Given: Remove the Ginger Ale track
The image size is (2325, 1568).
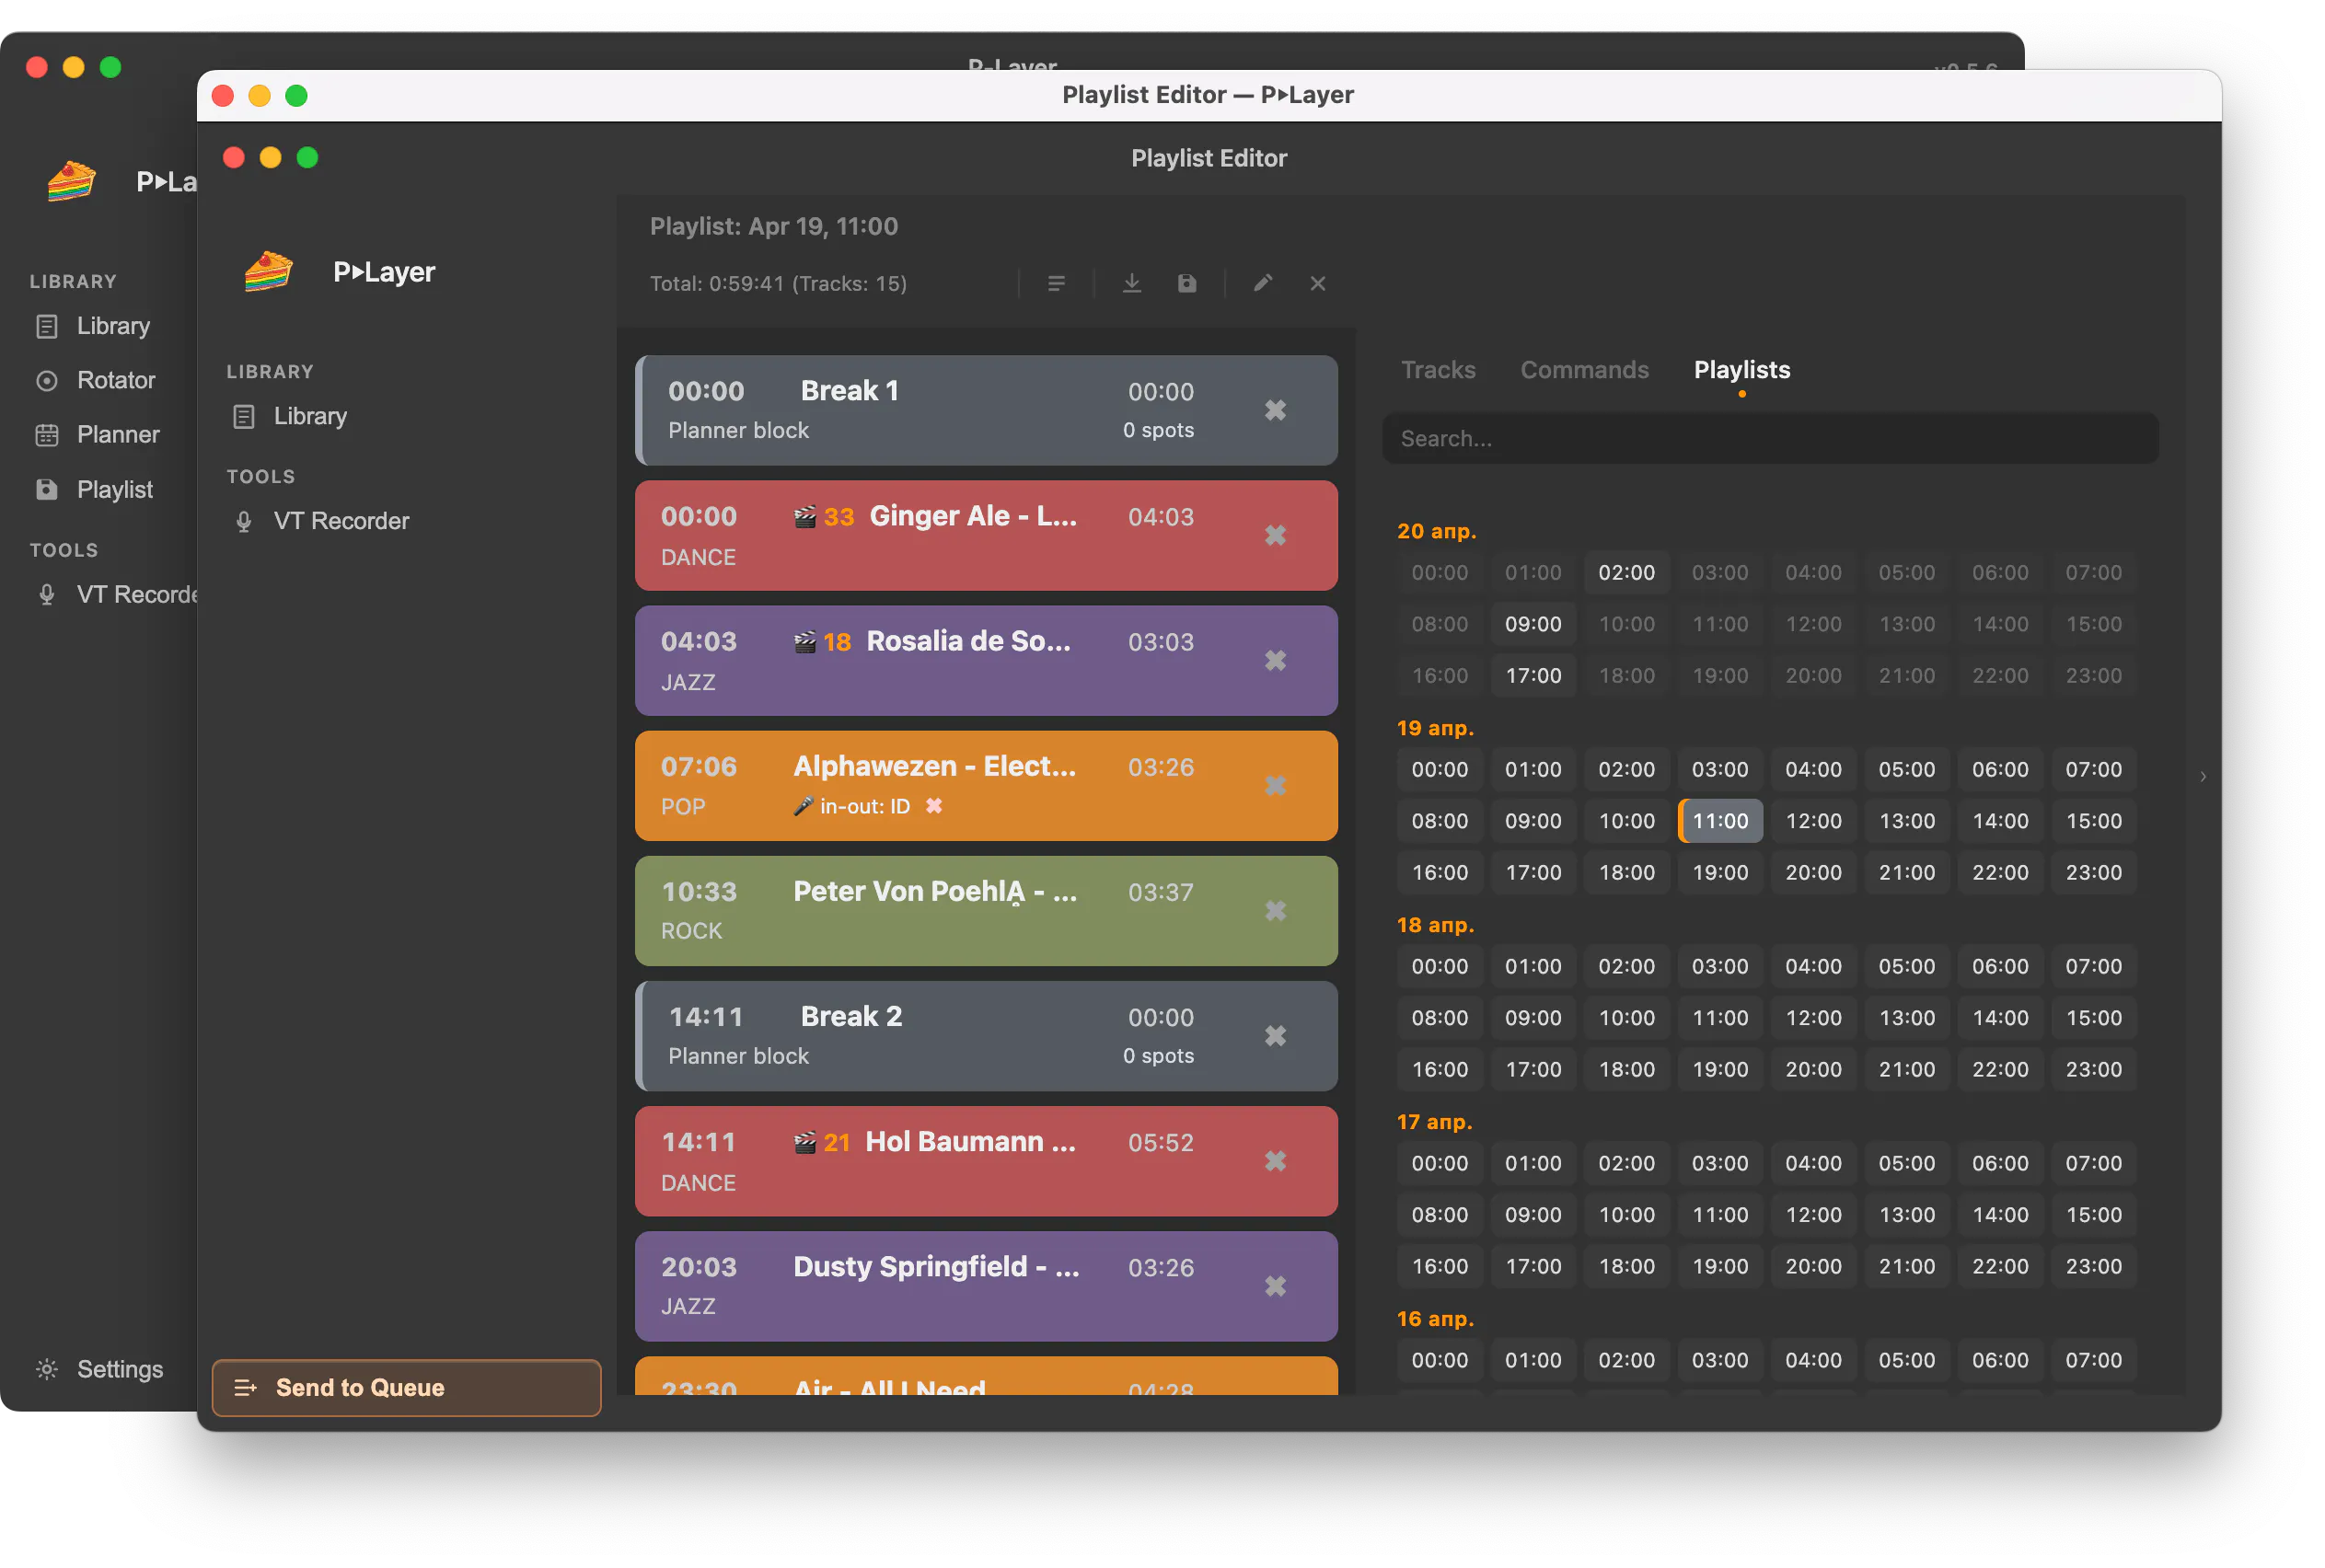Looking at the screenshot, I should pyautogui.click(x=1275, y=535).
